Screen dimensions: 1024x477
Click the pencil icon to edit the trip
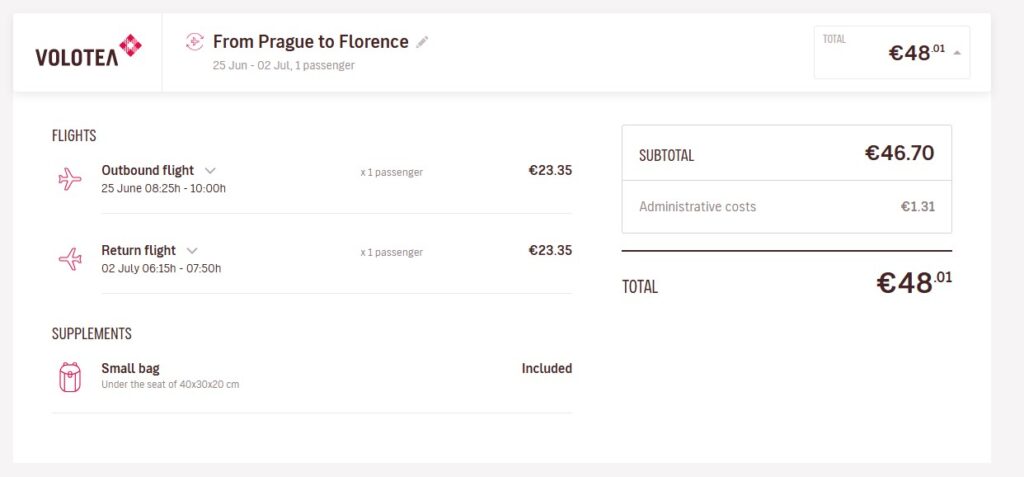point(423,42)
